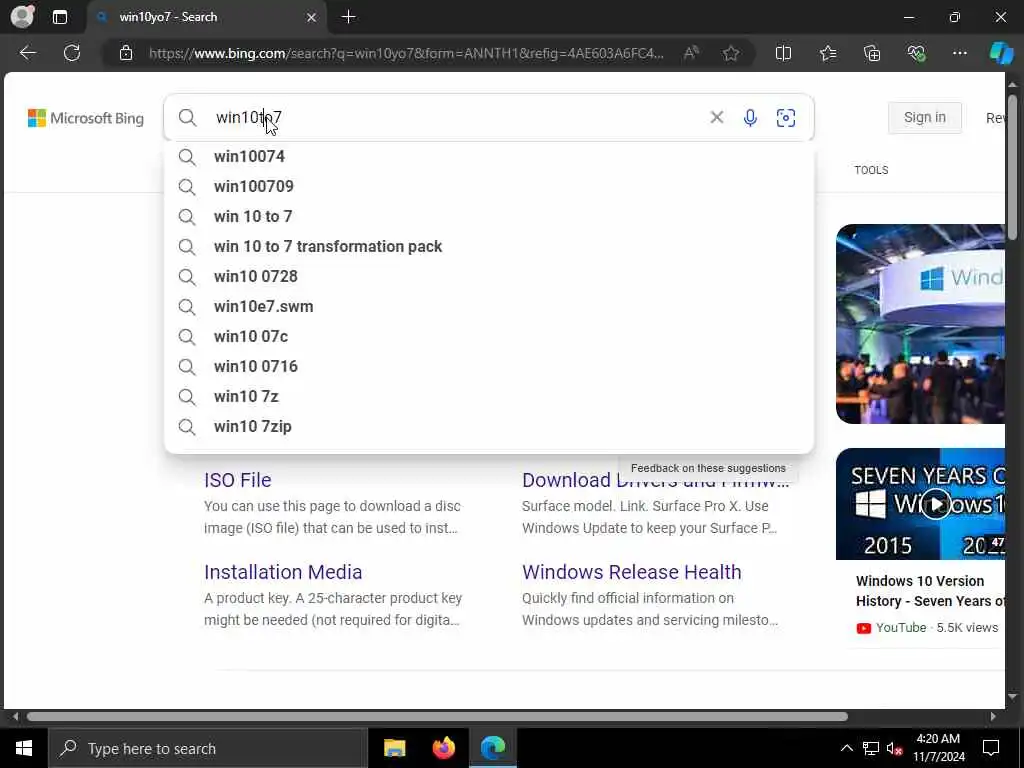1024x768 pixels.
Task: Open split screen view icon
Action: click(783, 53)
